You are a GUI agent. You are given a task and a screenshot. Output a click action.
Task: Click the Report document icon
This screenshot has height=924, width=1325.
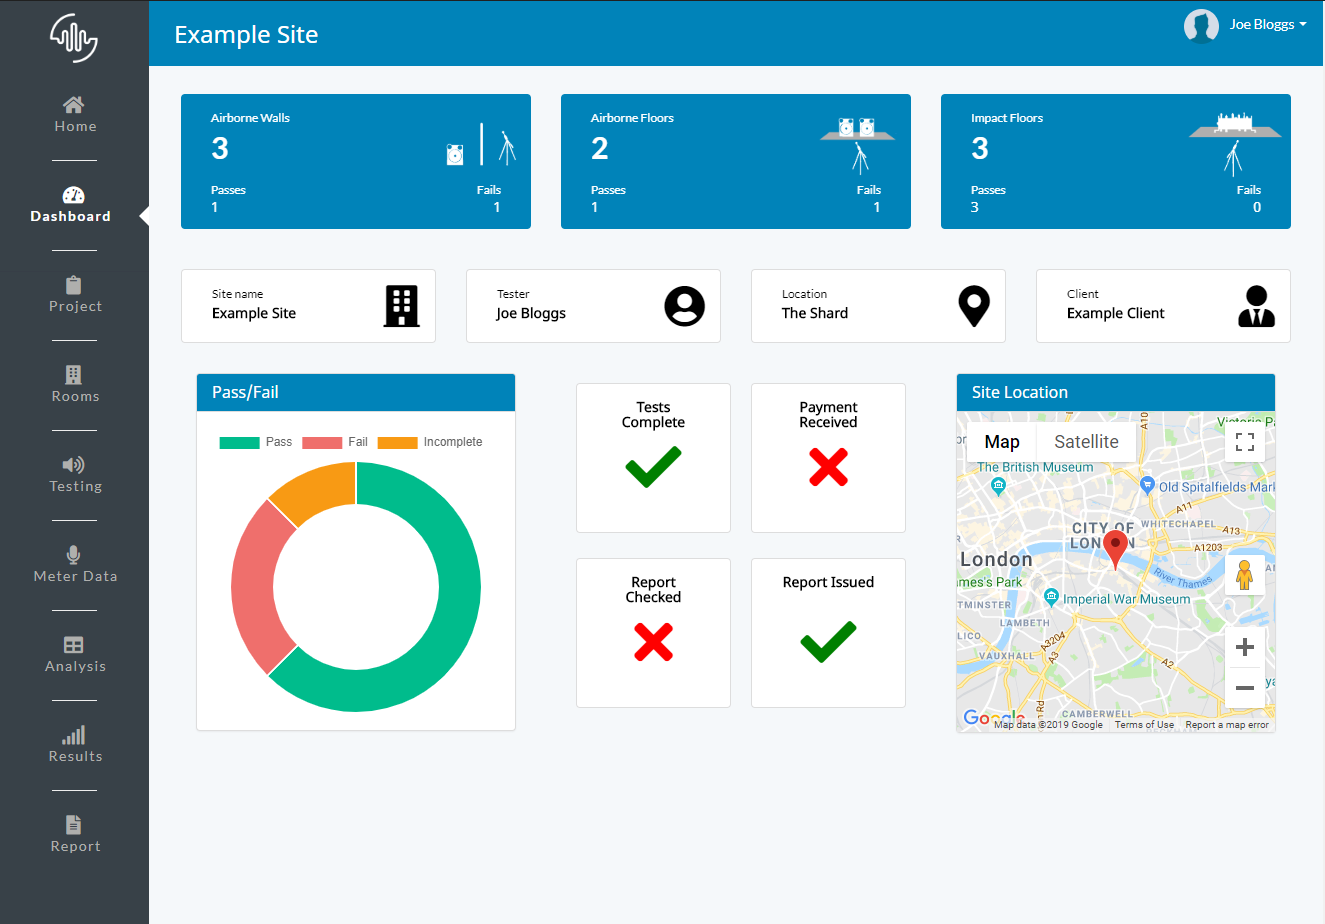coord(74,825)
